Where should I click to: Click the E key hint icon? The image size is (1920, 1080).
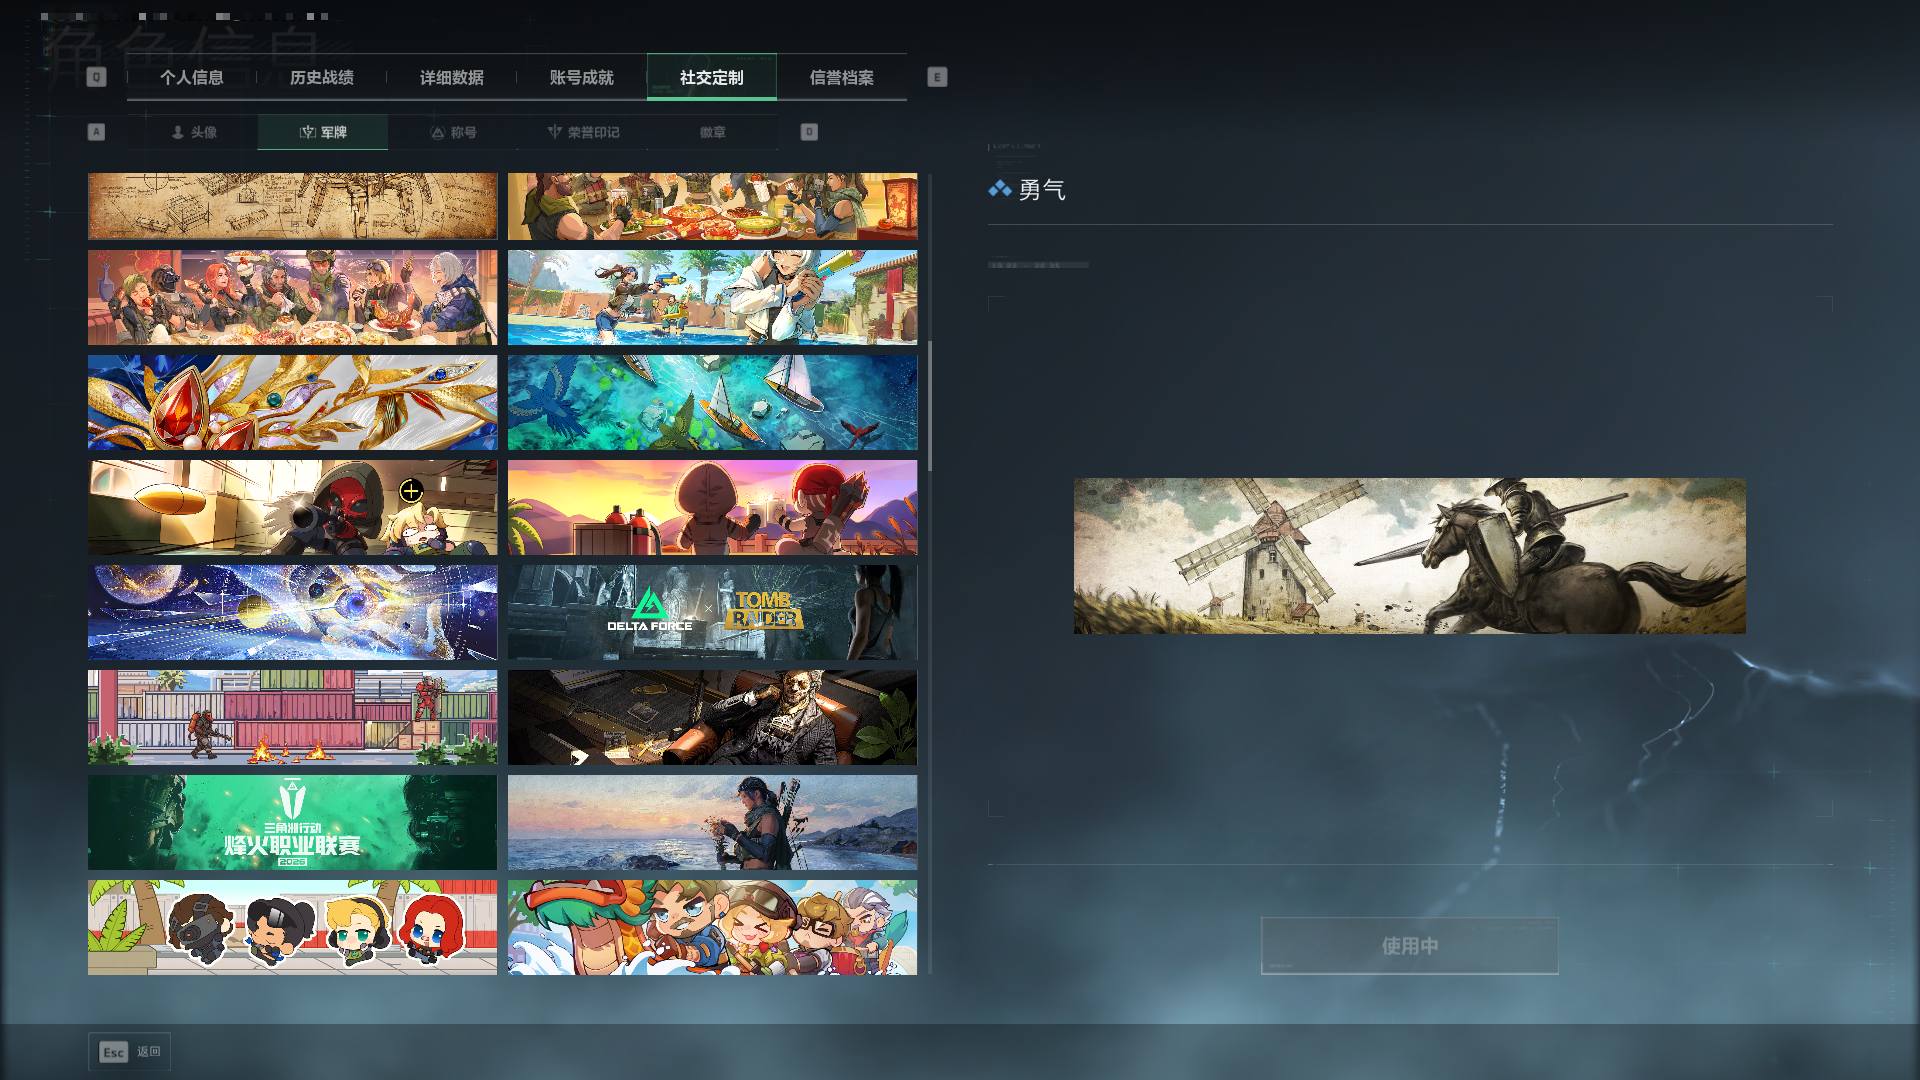coord(937,77)
